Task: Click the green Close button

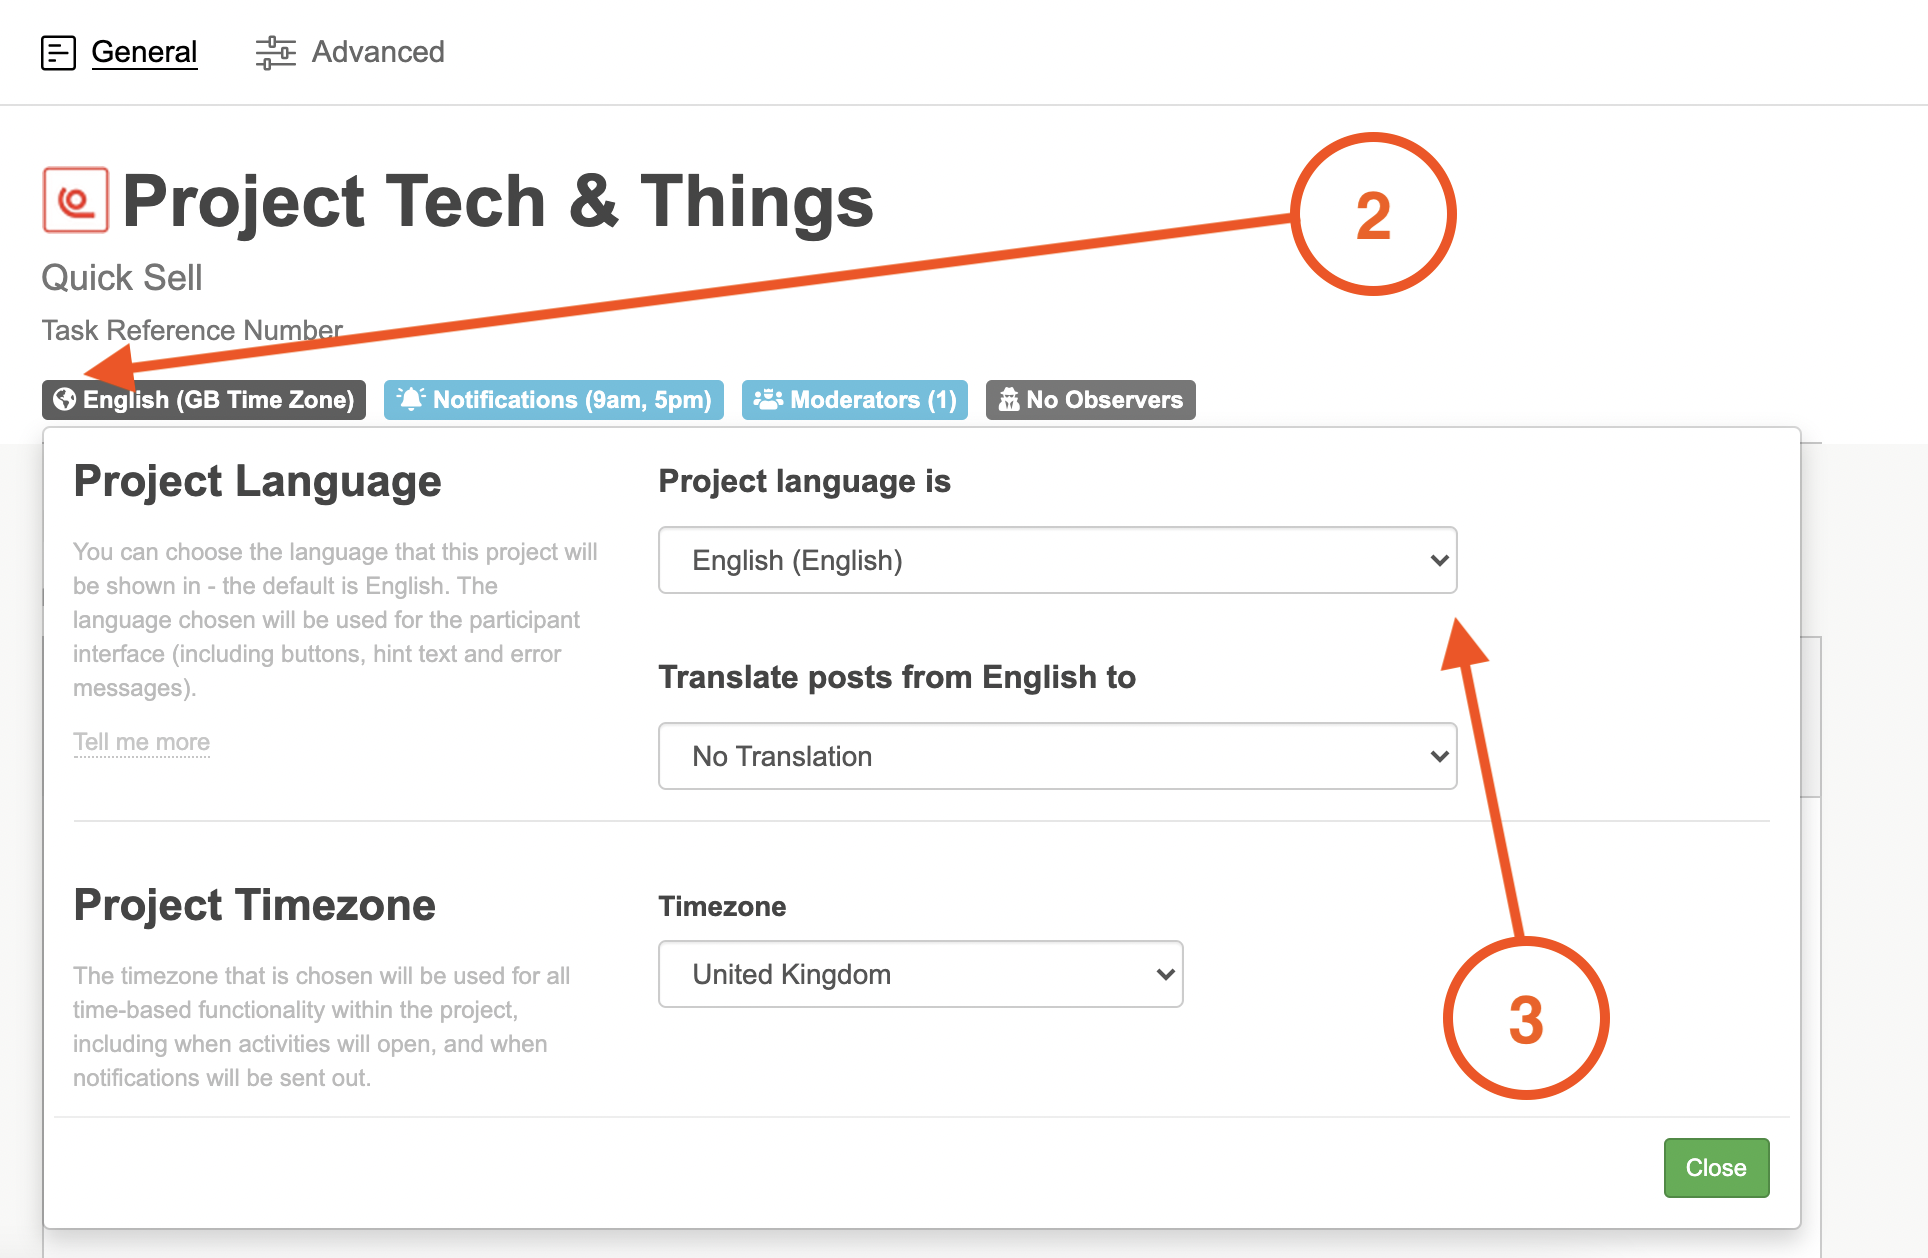Action: pos(1716,1168)
